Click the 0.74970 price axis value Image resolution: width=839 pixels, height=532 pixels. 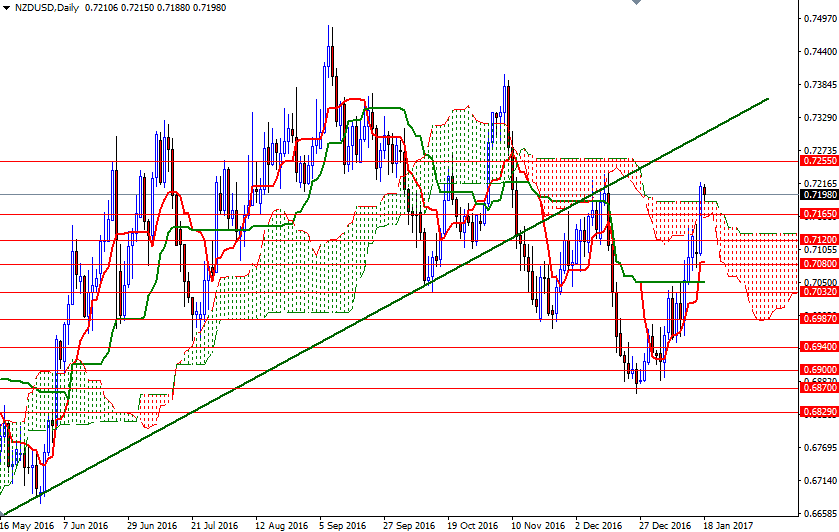(820, 19)
